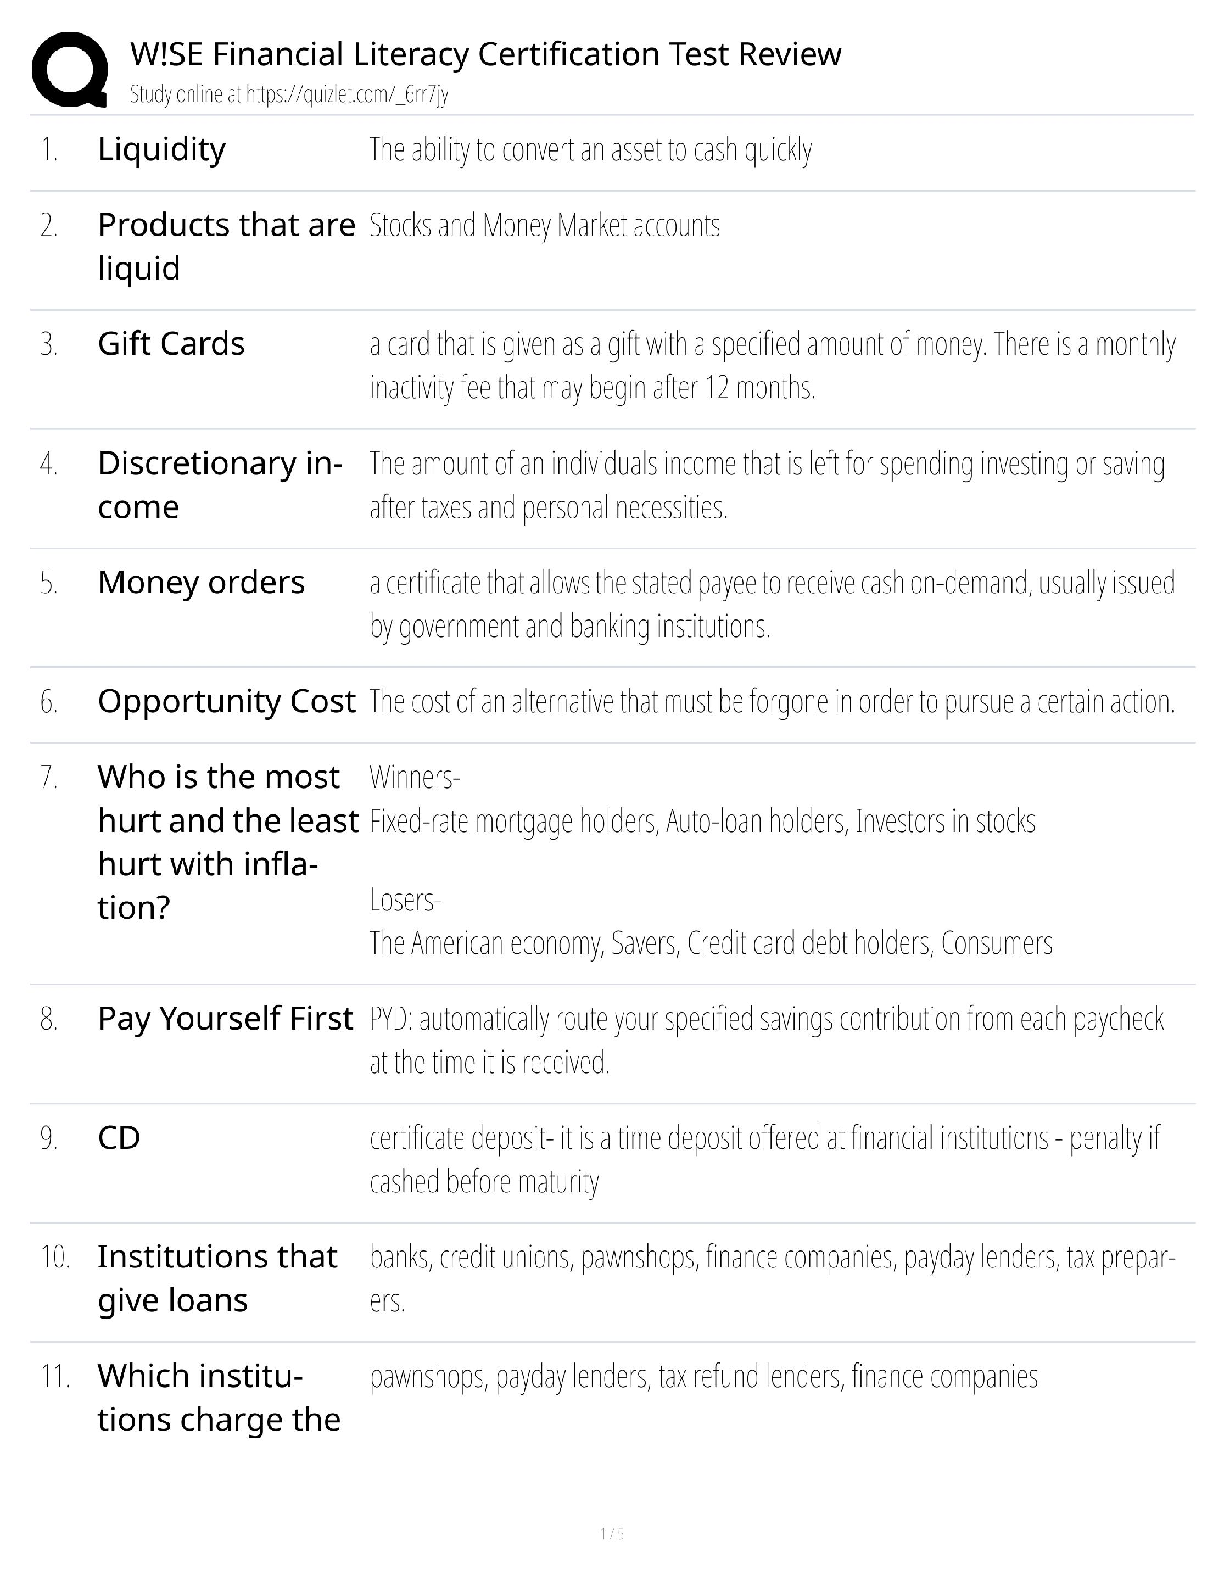Screen dimensions: 1224x1584
Task: Click the Quizlet Q logo icon
Action: click(x=70, y=69)
